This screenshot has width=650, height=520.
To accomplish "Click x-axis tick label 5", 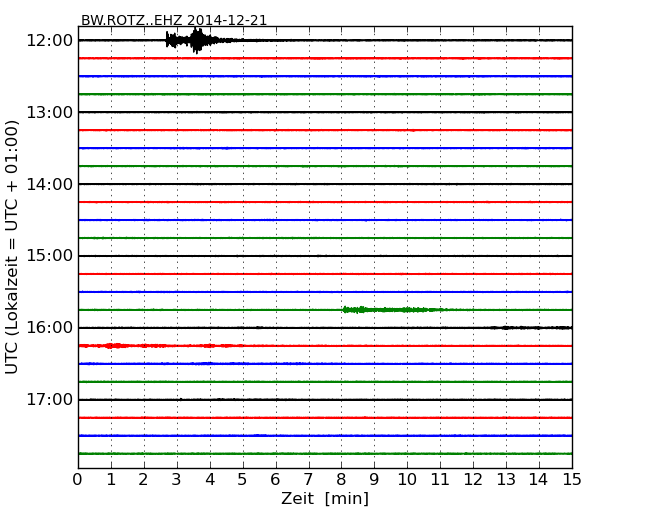I will pyautogui.click(x=243, y=480).
